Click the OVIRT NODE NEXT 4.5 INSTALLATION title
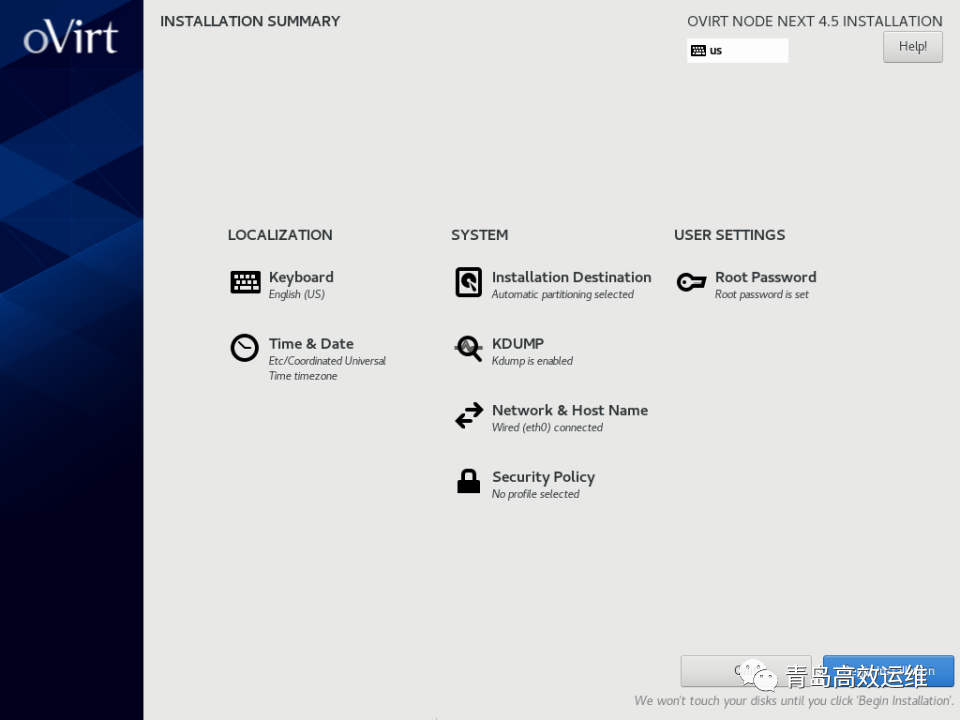960x720 pixels. (815, 21)
